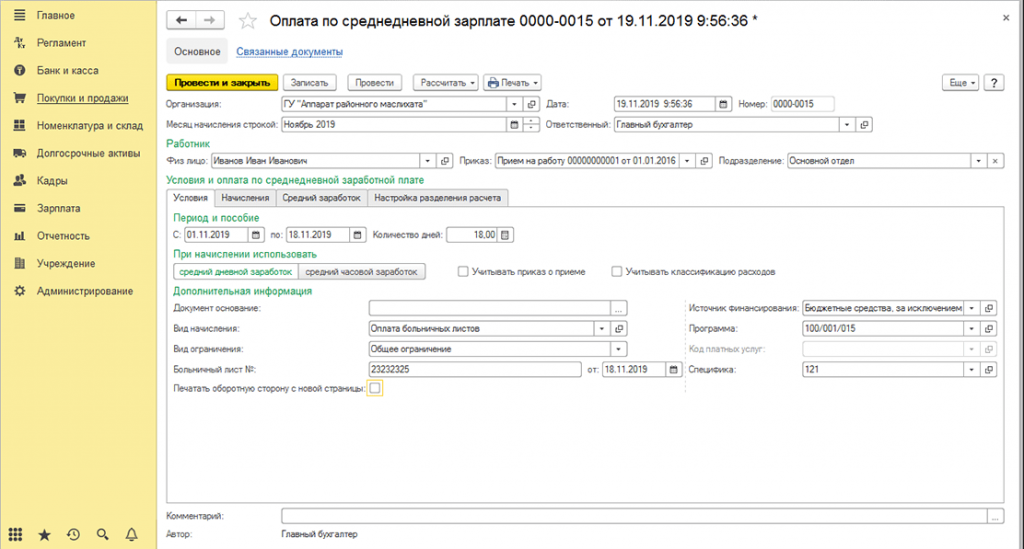Open calculator icon beside Количество дней

tap(505, 235)
